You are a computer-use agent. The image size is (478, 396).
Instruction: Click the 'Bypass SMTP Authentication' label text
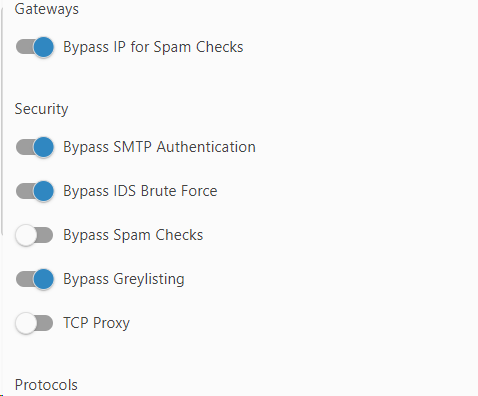159,147
